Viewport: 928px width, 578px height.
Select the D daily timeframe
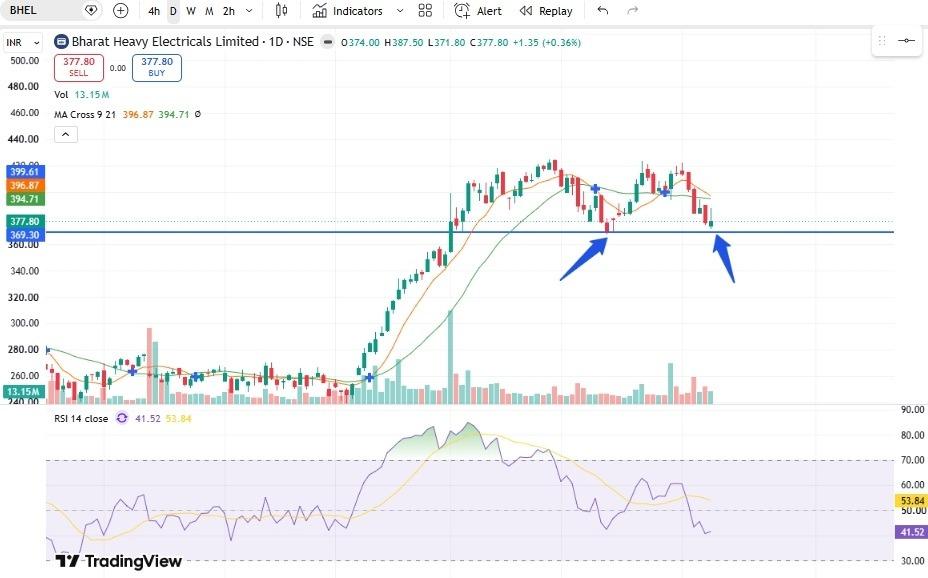pos(173,11)
